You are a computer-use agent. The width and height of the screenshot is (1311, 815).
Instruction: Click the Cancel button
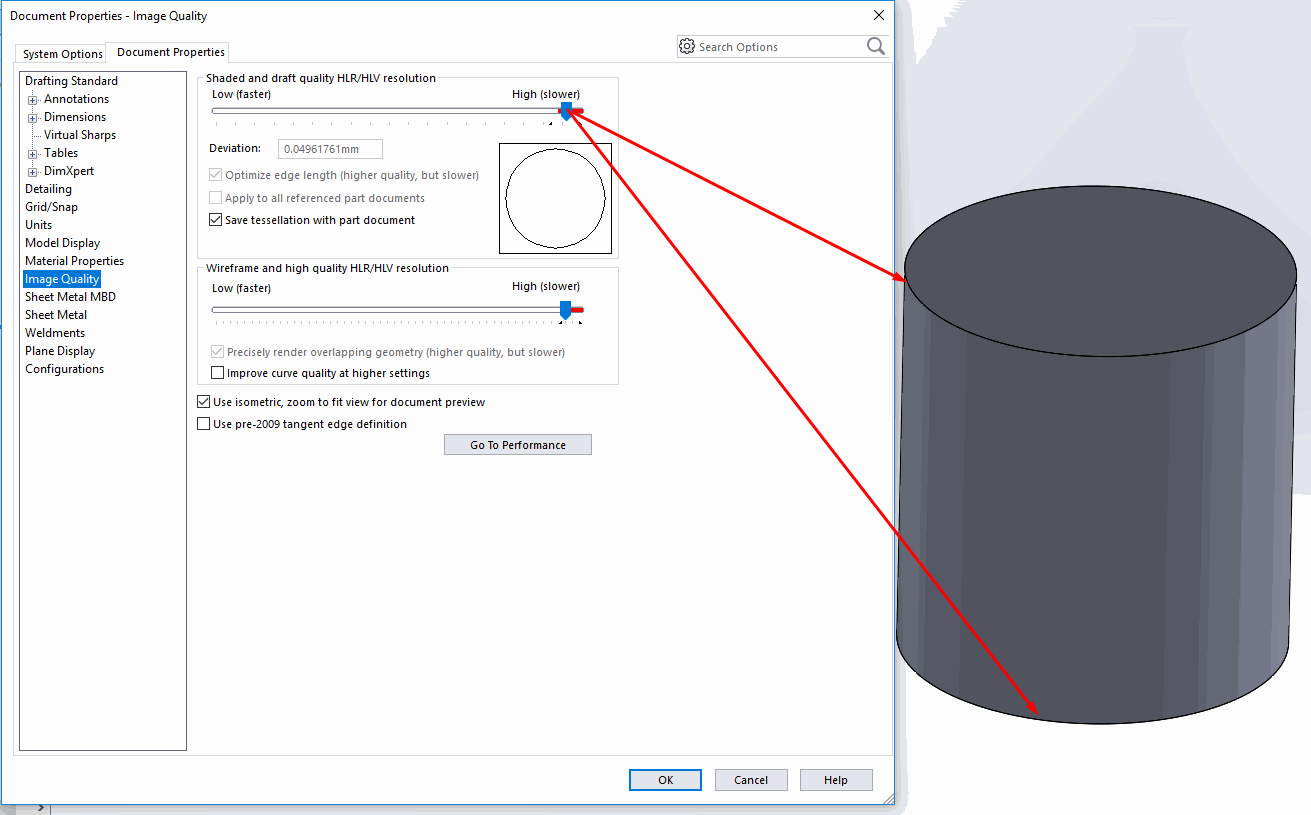[751, 780]
